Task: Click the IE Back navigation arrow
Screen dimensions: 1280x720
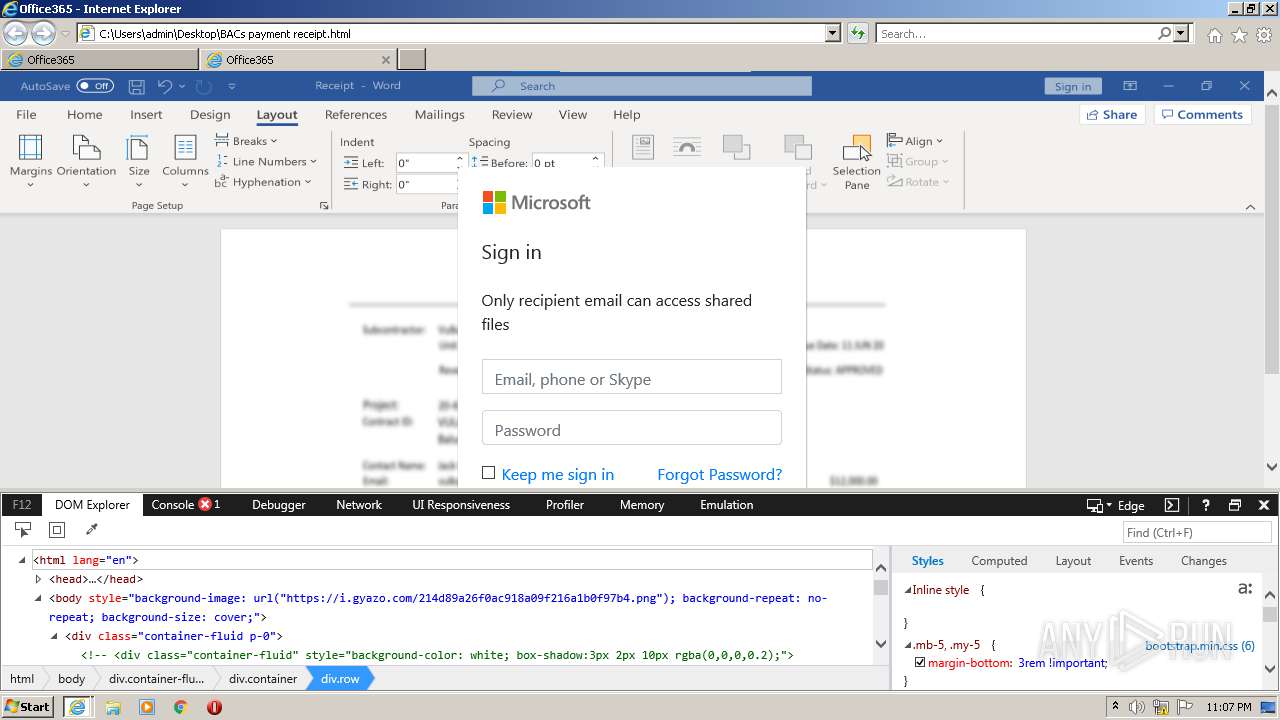Action: [16, 33]
